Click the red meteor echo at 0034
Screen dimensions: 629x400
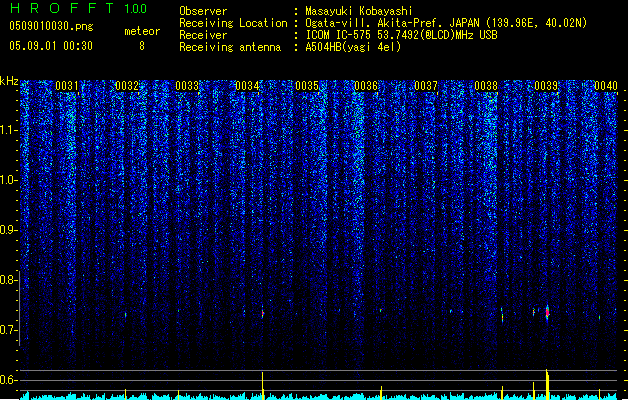pyautogui.click(x=263, y=313)
